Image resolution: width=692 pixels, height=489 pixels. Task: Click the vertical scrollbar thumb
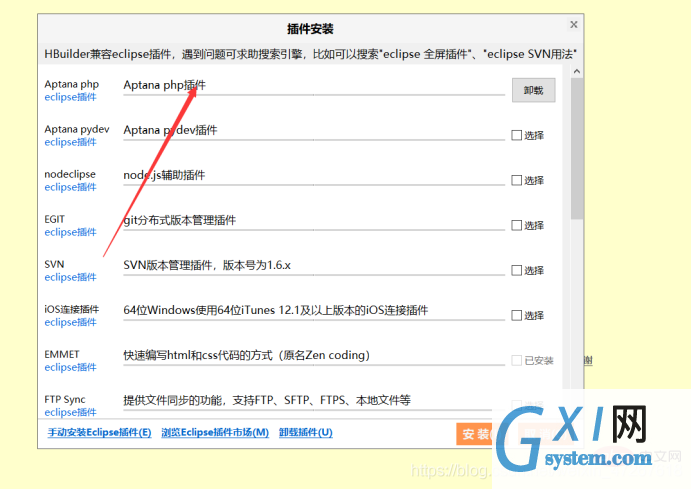click(576, 149)
